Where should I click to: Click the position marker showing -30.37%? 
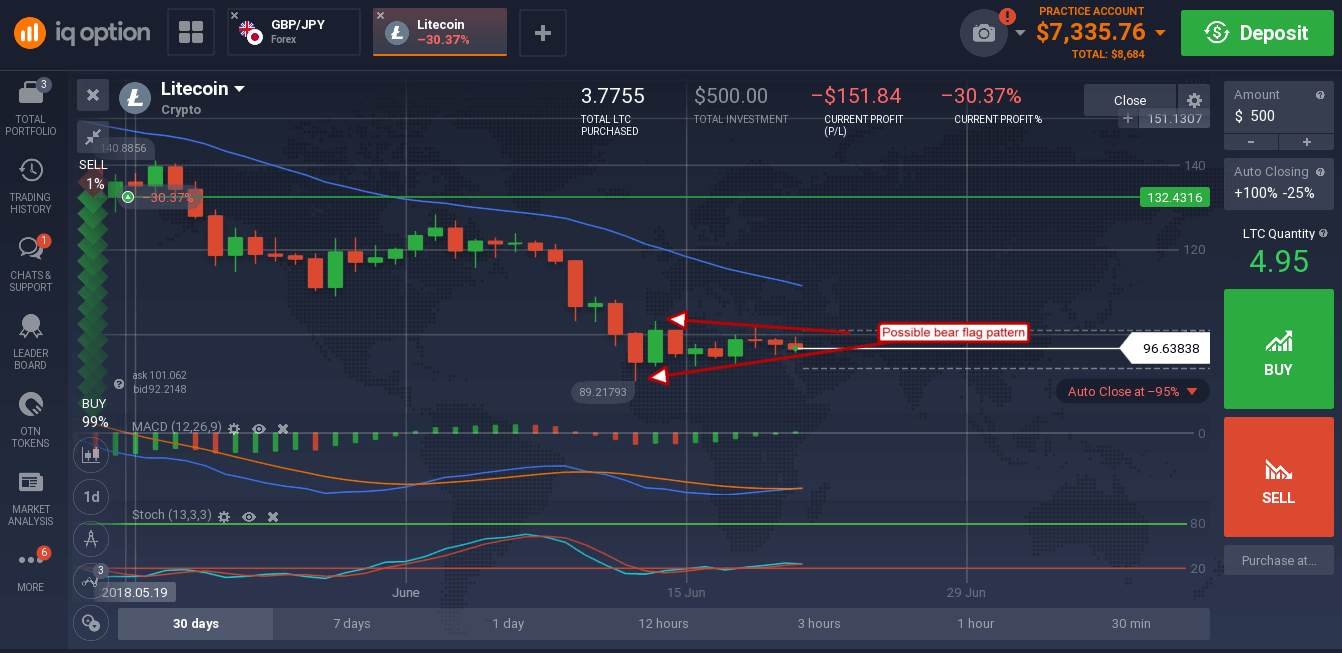[160, 198]
